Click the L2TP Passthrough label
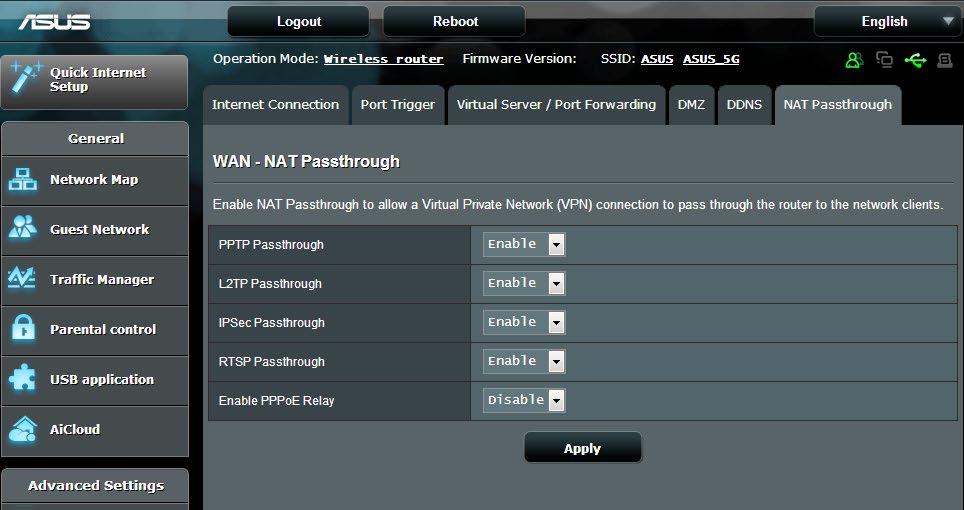The height and width of the screenshot is (510, 964). click(270, 283)
